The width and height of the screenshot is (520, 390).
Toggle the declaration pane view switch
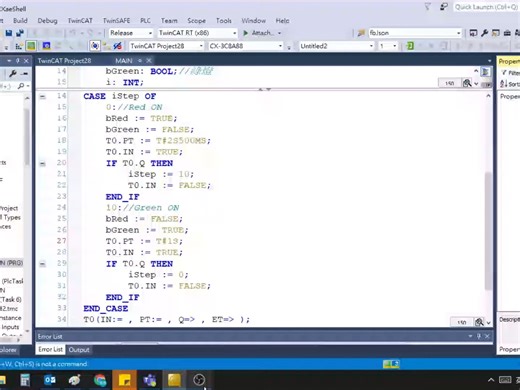tap(485, 72)
